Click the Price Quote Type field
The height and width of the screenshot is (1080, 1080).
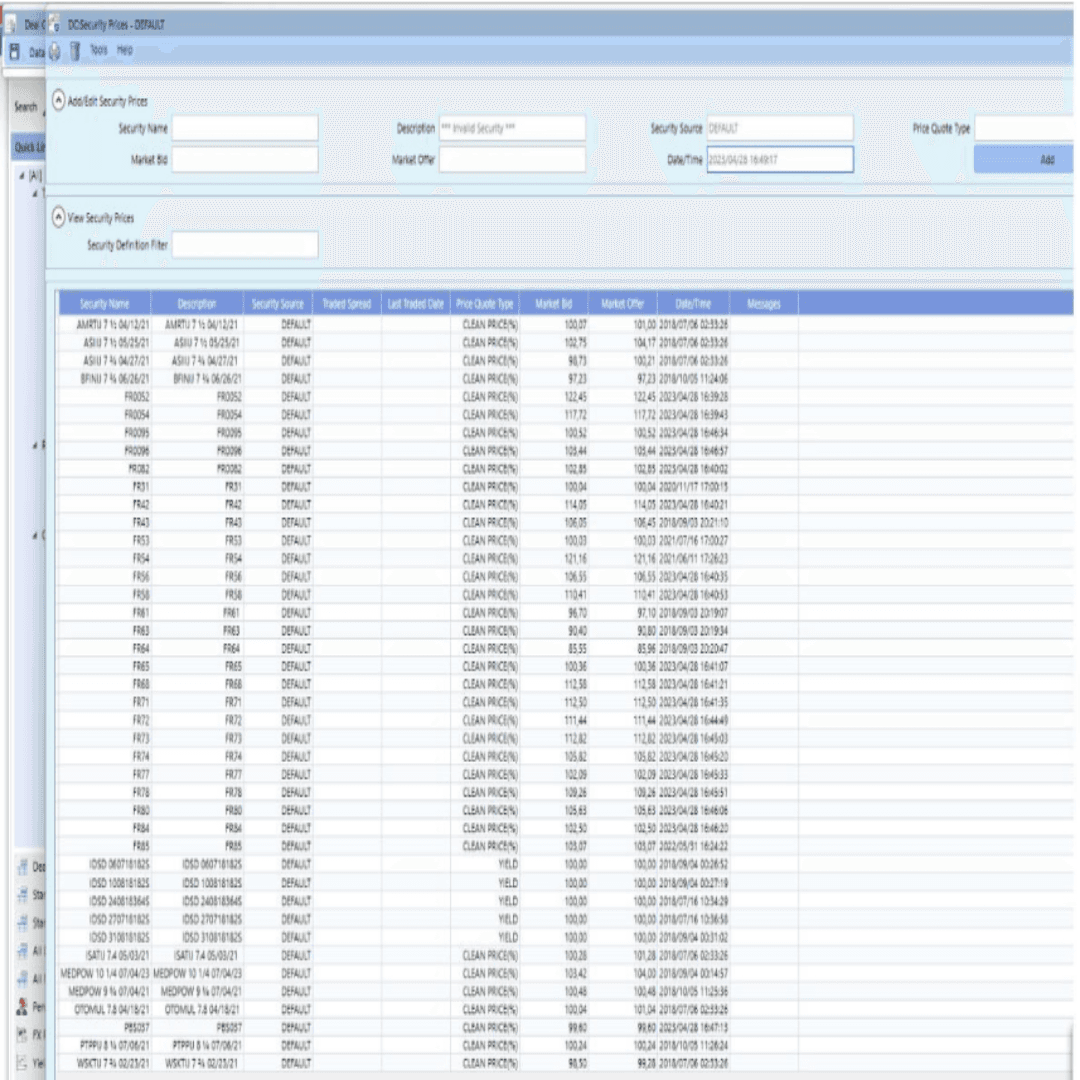(x=1025, y=129)
